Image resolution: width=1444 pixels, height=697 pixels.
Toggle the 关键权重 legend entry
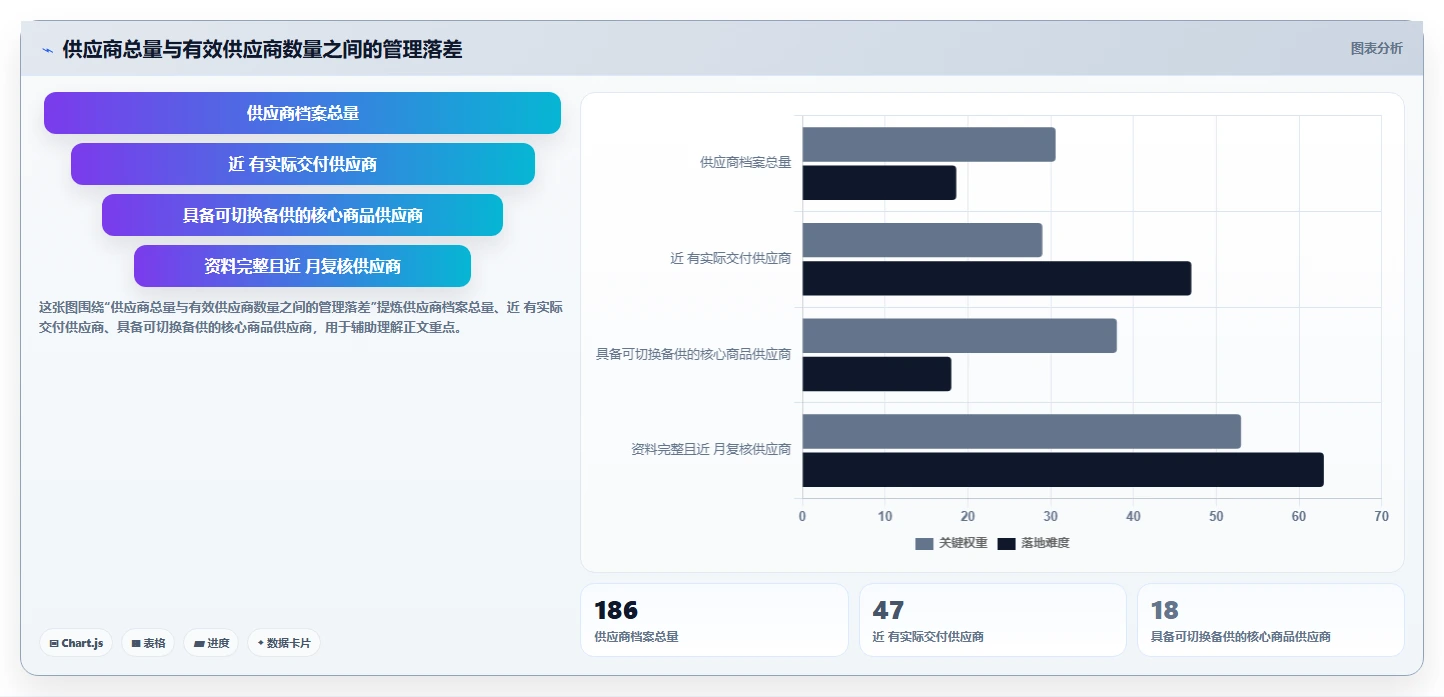tap(951, 543)
